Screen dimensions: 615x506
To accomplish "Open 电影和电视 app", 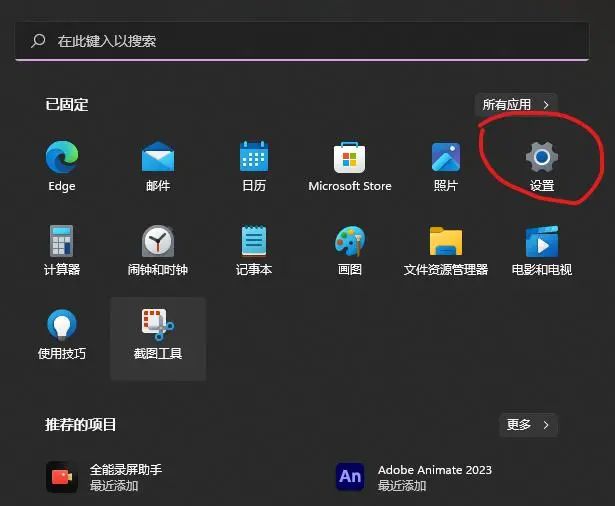I will pyautogui.click(x=542, y=250).
